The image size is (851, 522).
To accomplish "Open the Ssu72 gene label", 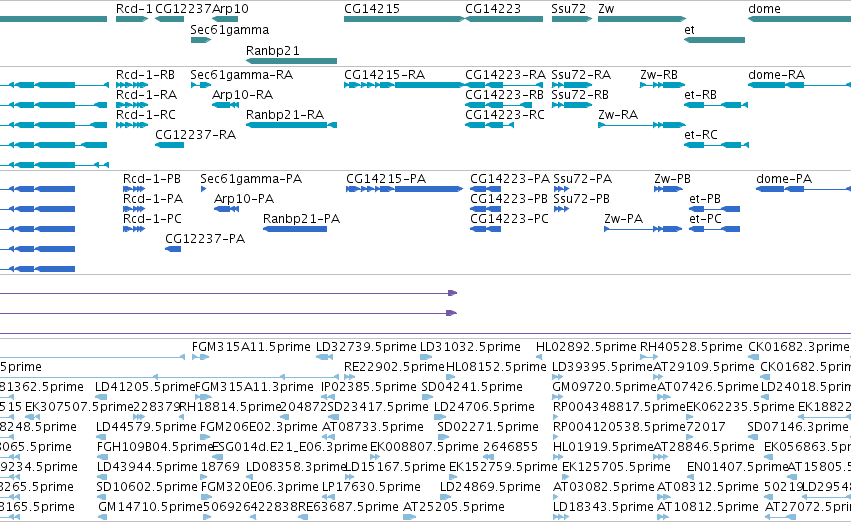I will pyautogui.click(x=568, y=9).
